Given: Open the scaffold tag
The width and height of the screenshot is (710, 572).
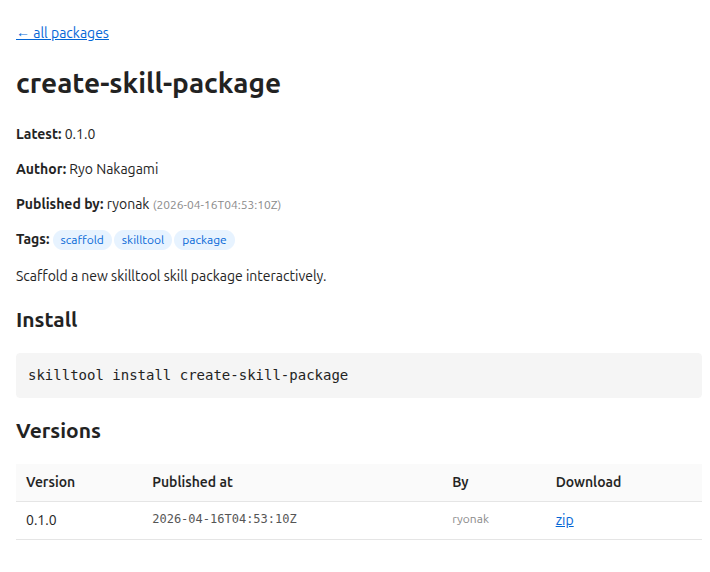Looking at the screenshot, I should pos(82,240).
